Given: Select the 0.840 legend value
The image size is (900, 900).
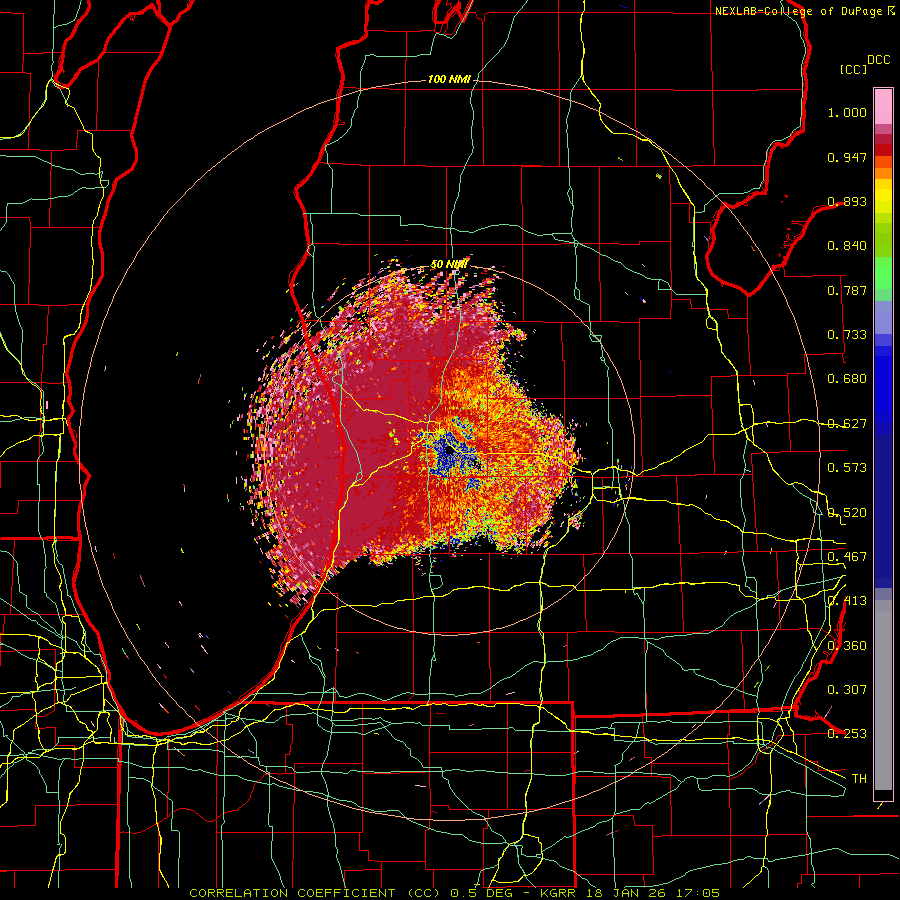Looking at the screenshot, I should (x=847, y=246).
